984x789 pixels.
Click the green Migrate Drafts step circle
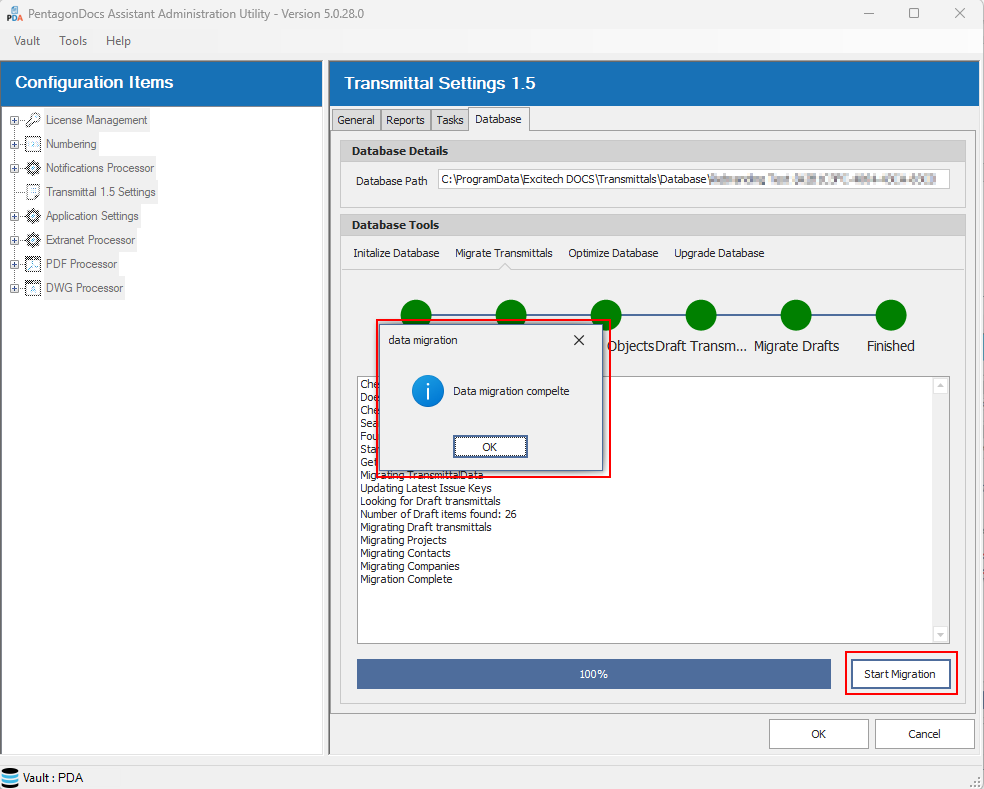click(x=796, y=315)
